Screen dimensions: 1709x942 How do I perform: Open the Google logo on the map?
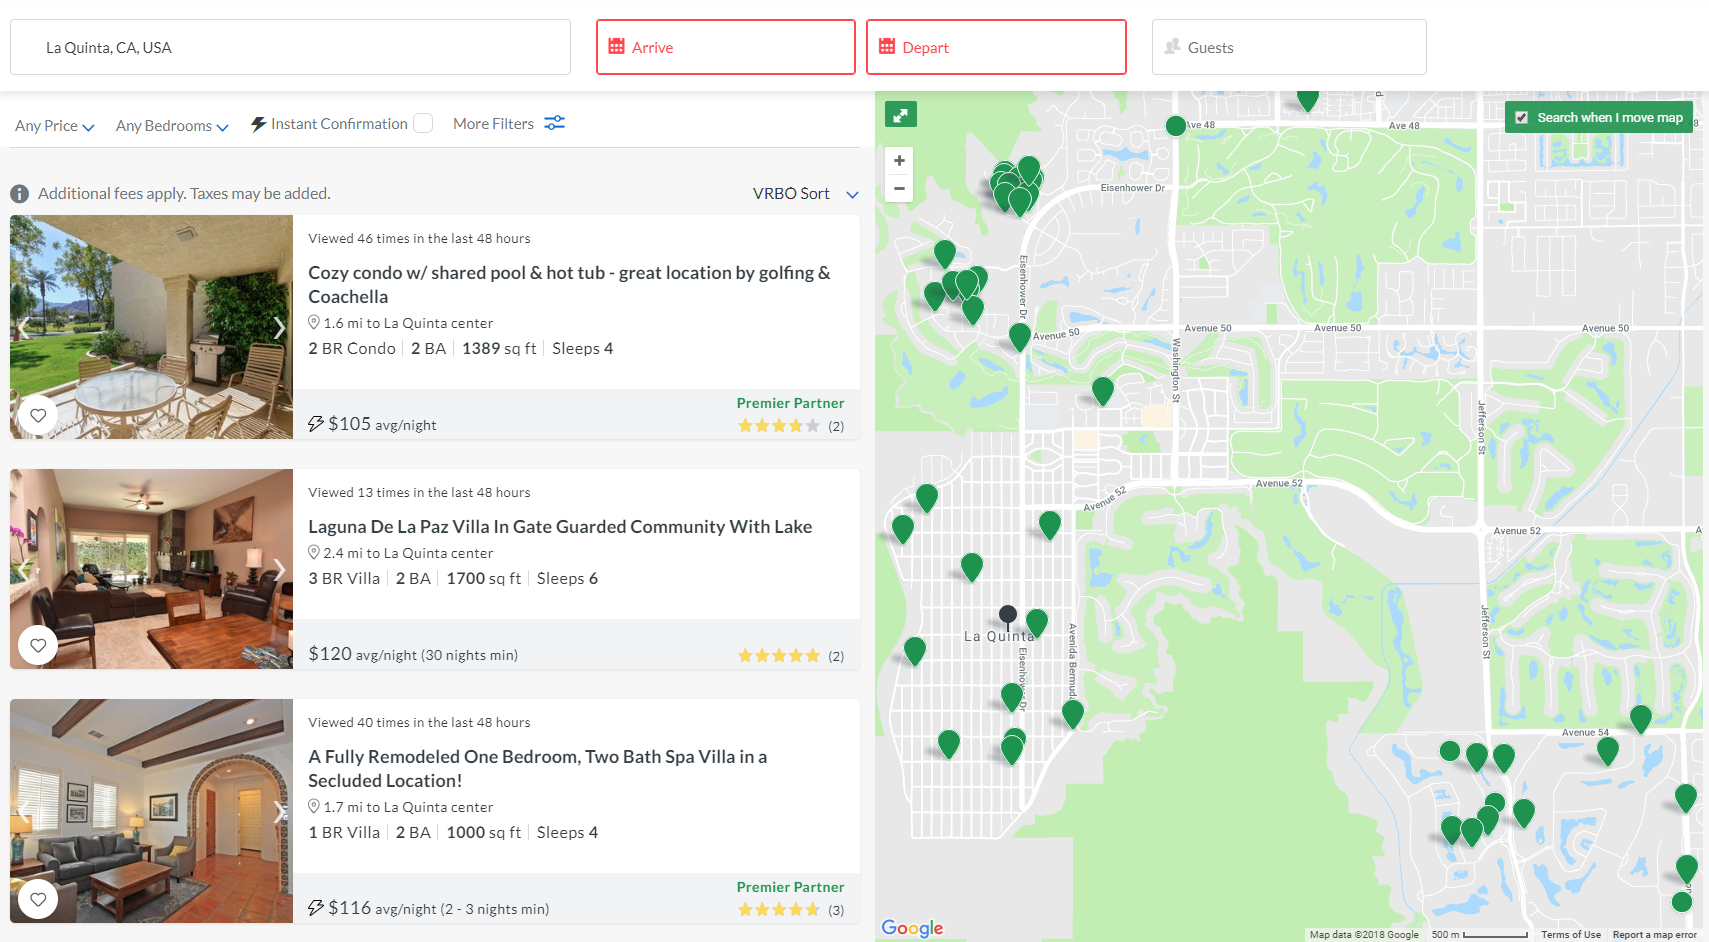click(x=912, y=928)
